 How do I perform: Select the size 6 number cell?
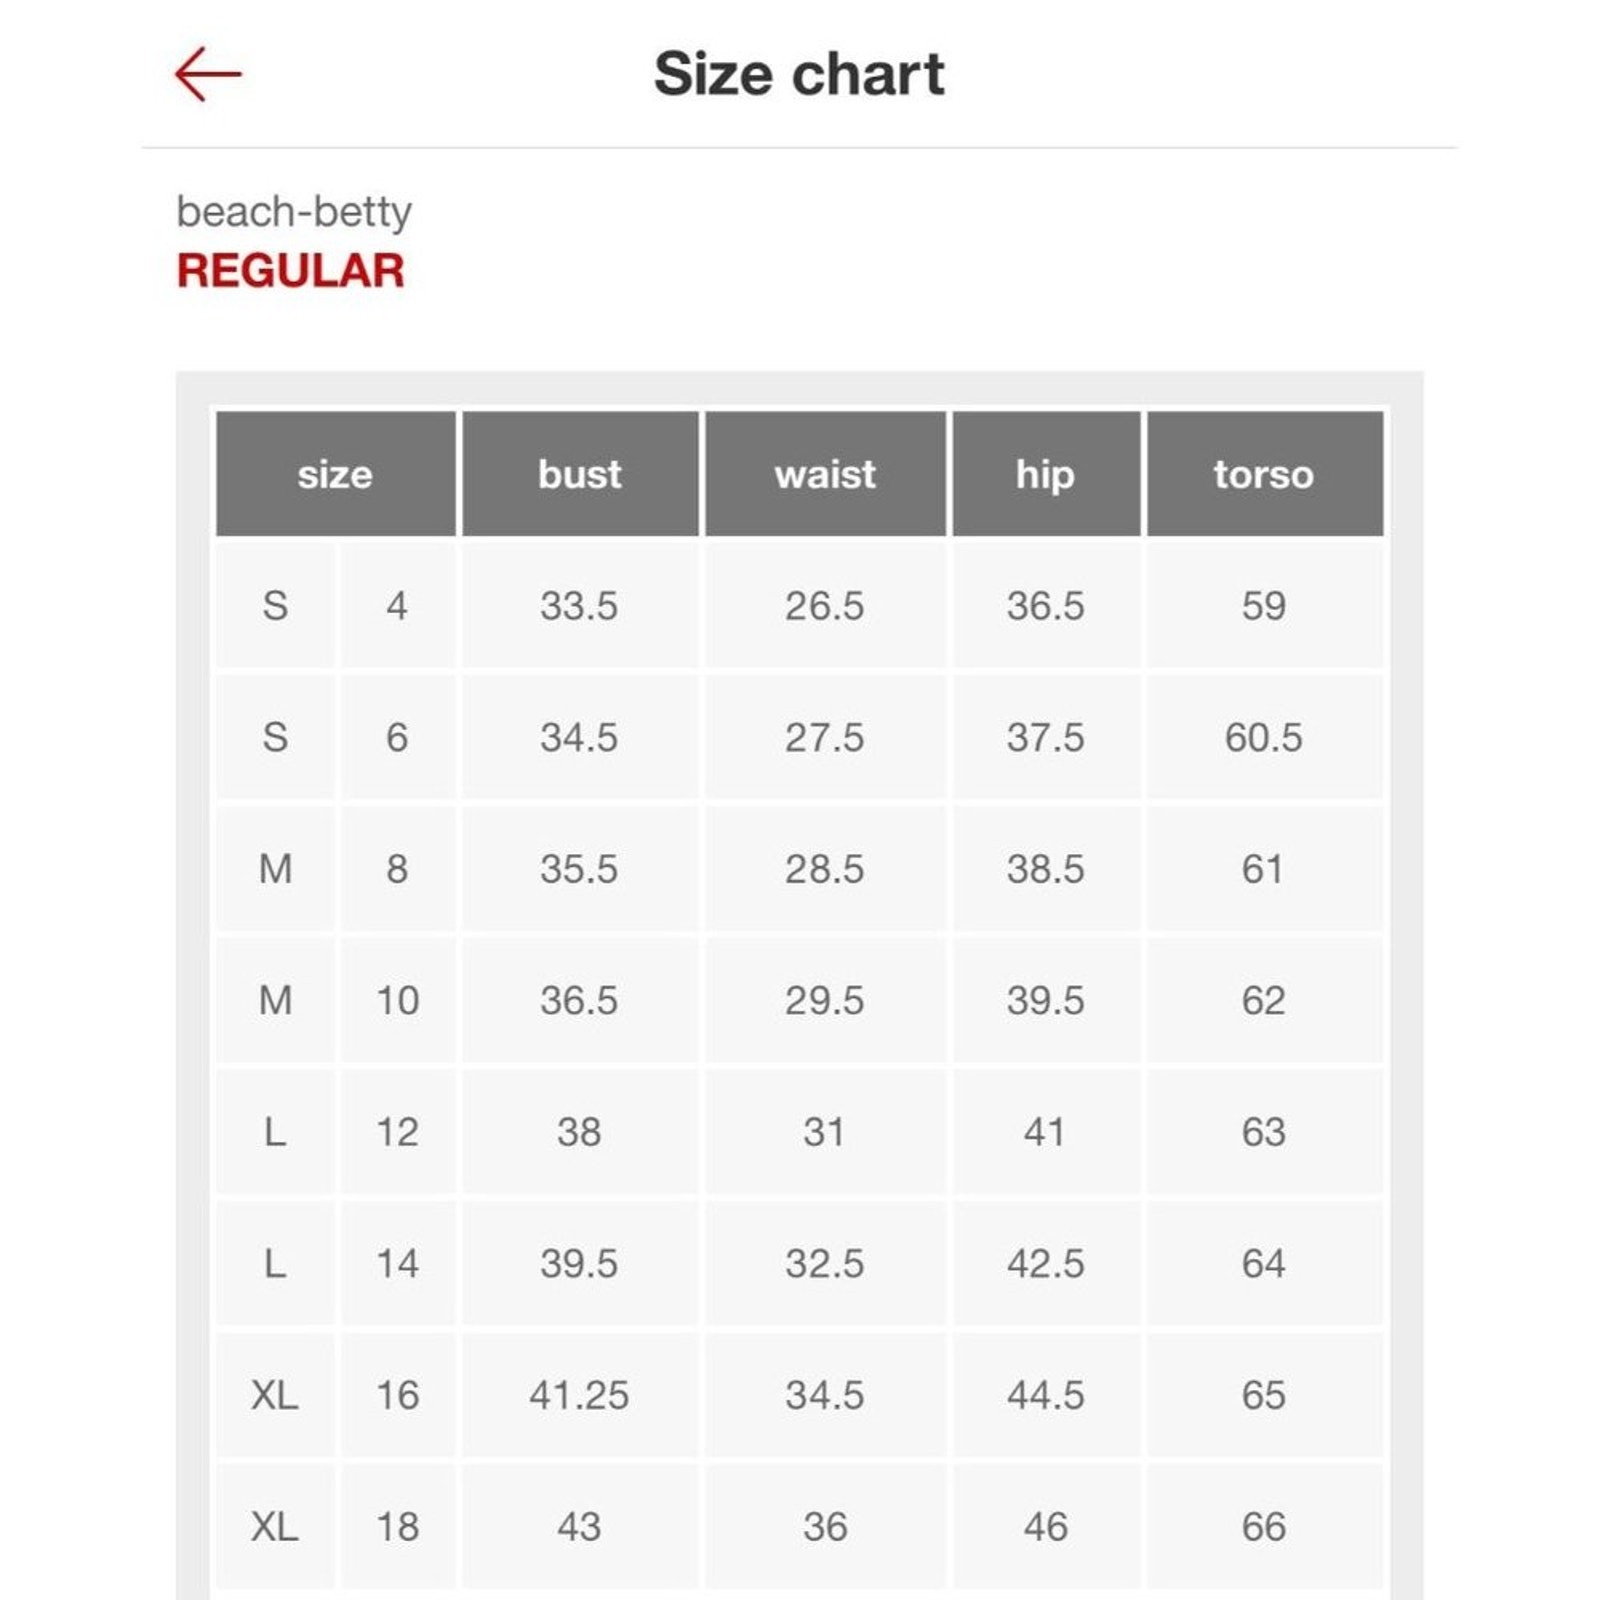point(397,738)
